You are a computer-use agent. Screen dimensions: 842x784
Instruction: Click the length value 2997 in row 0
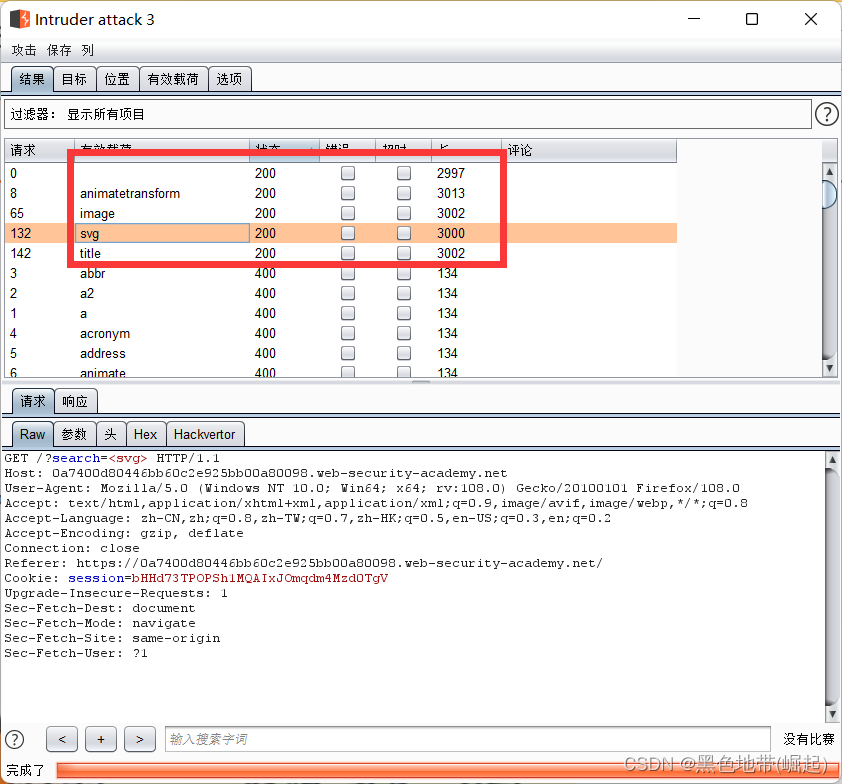tap(451, 173)
